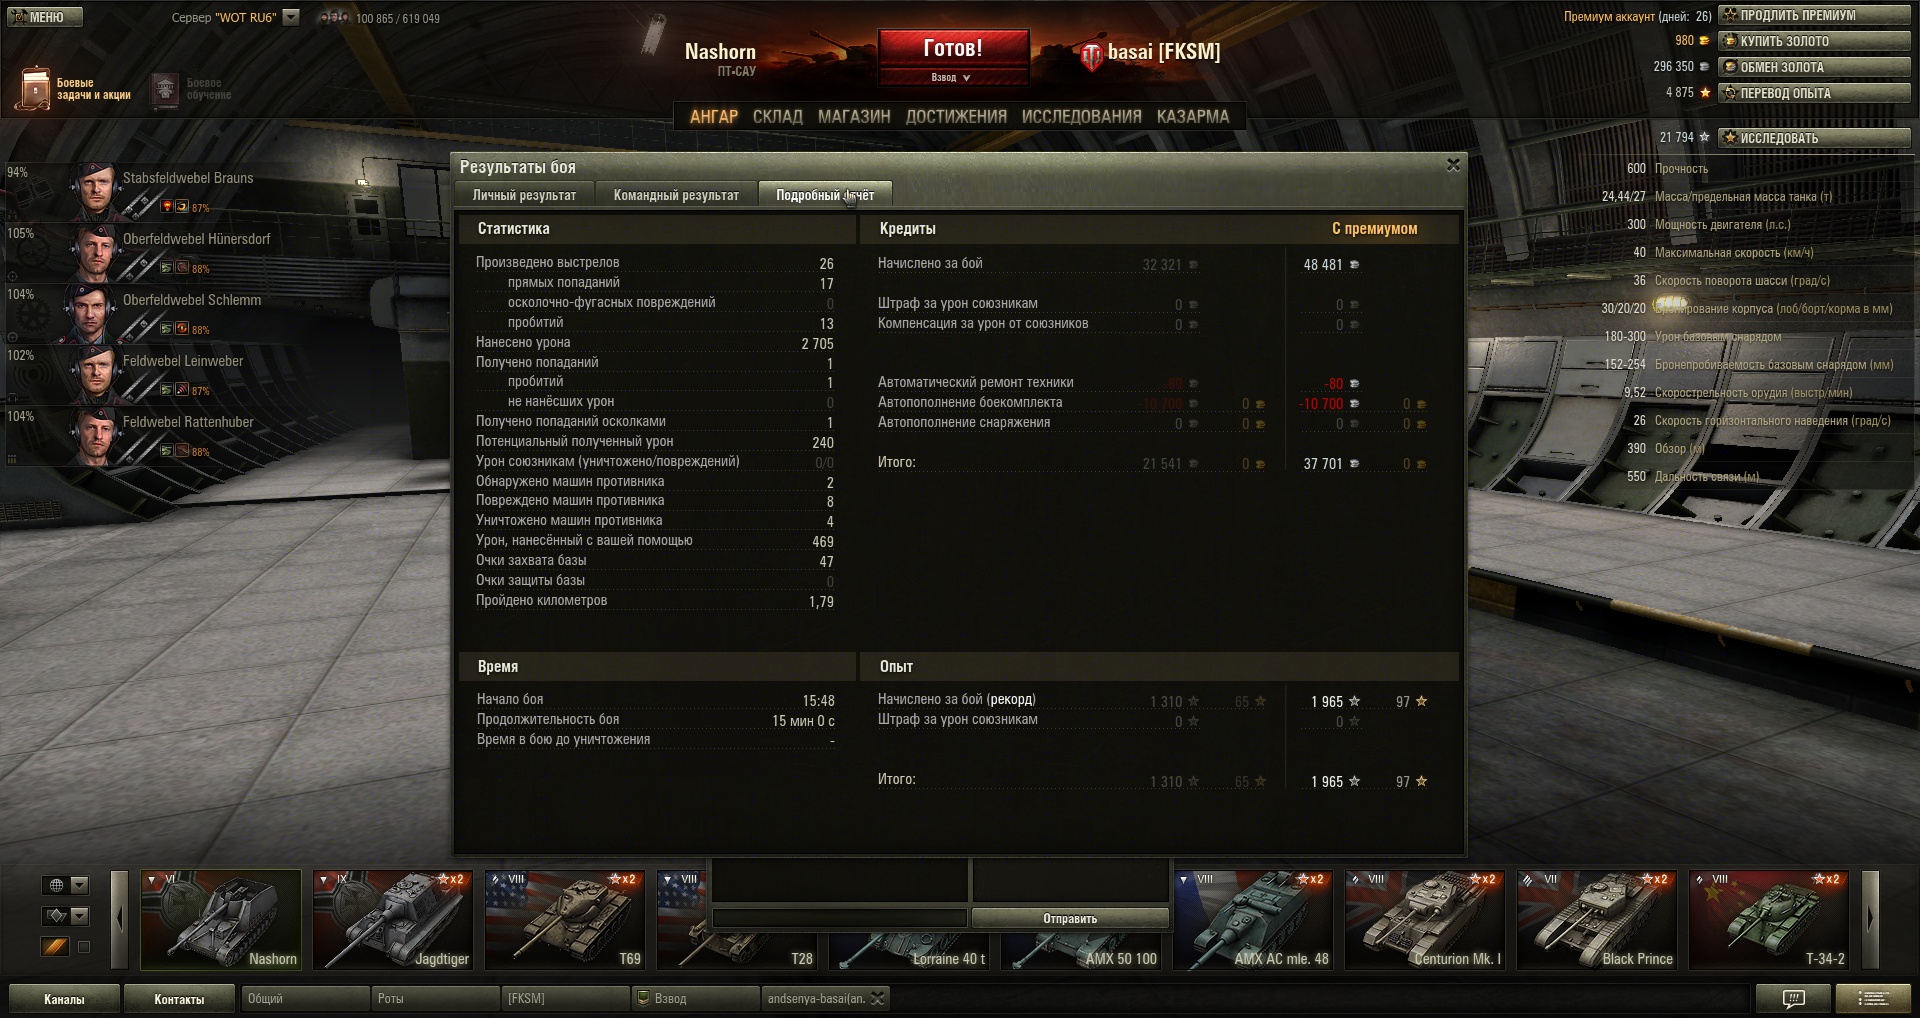Open the list-view icon button at bottom right
Viewport: 1920px width, 1018px height.
1873,998
